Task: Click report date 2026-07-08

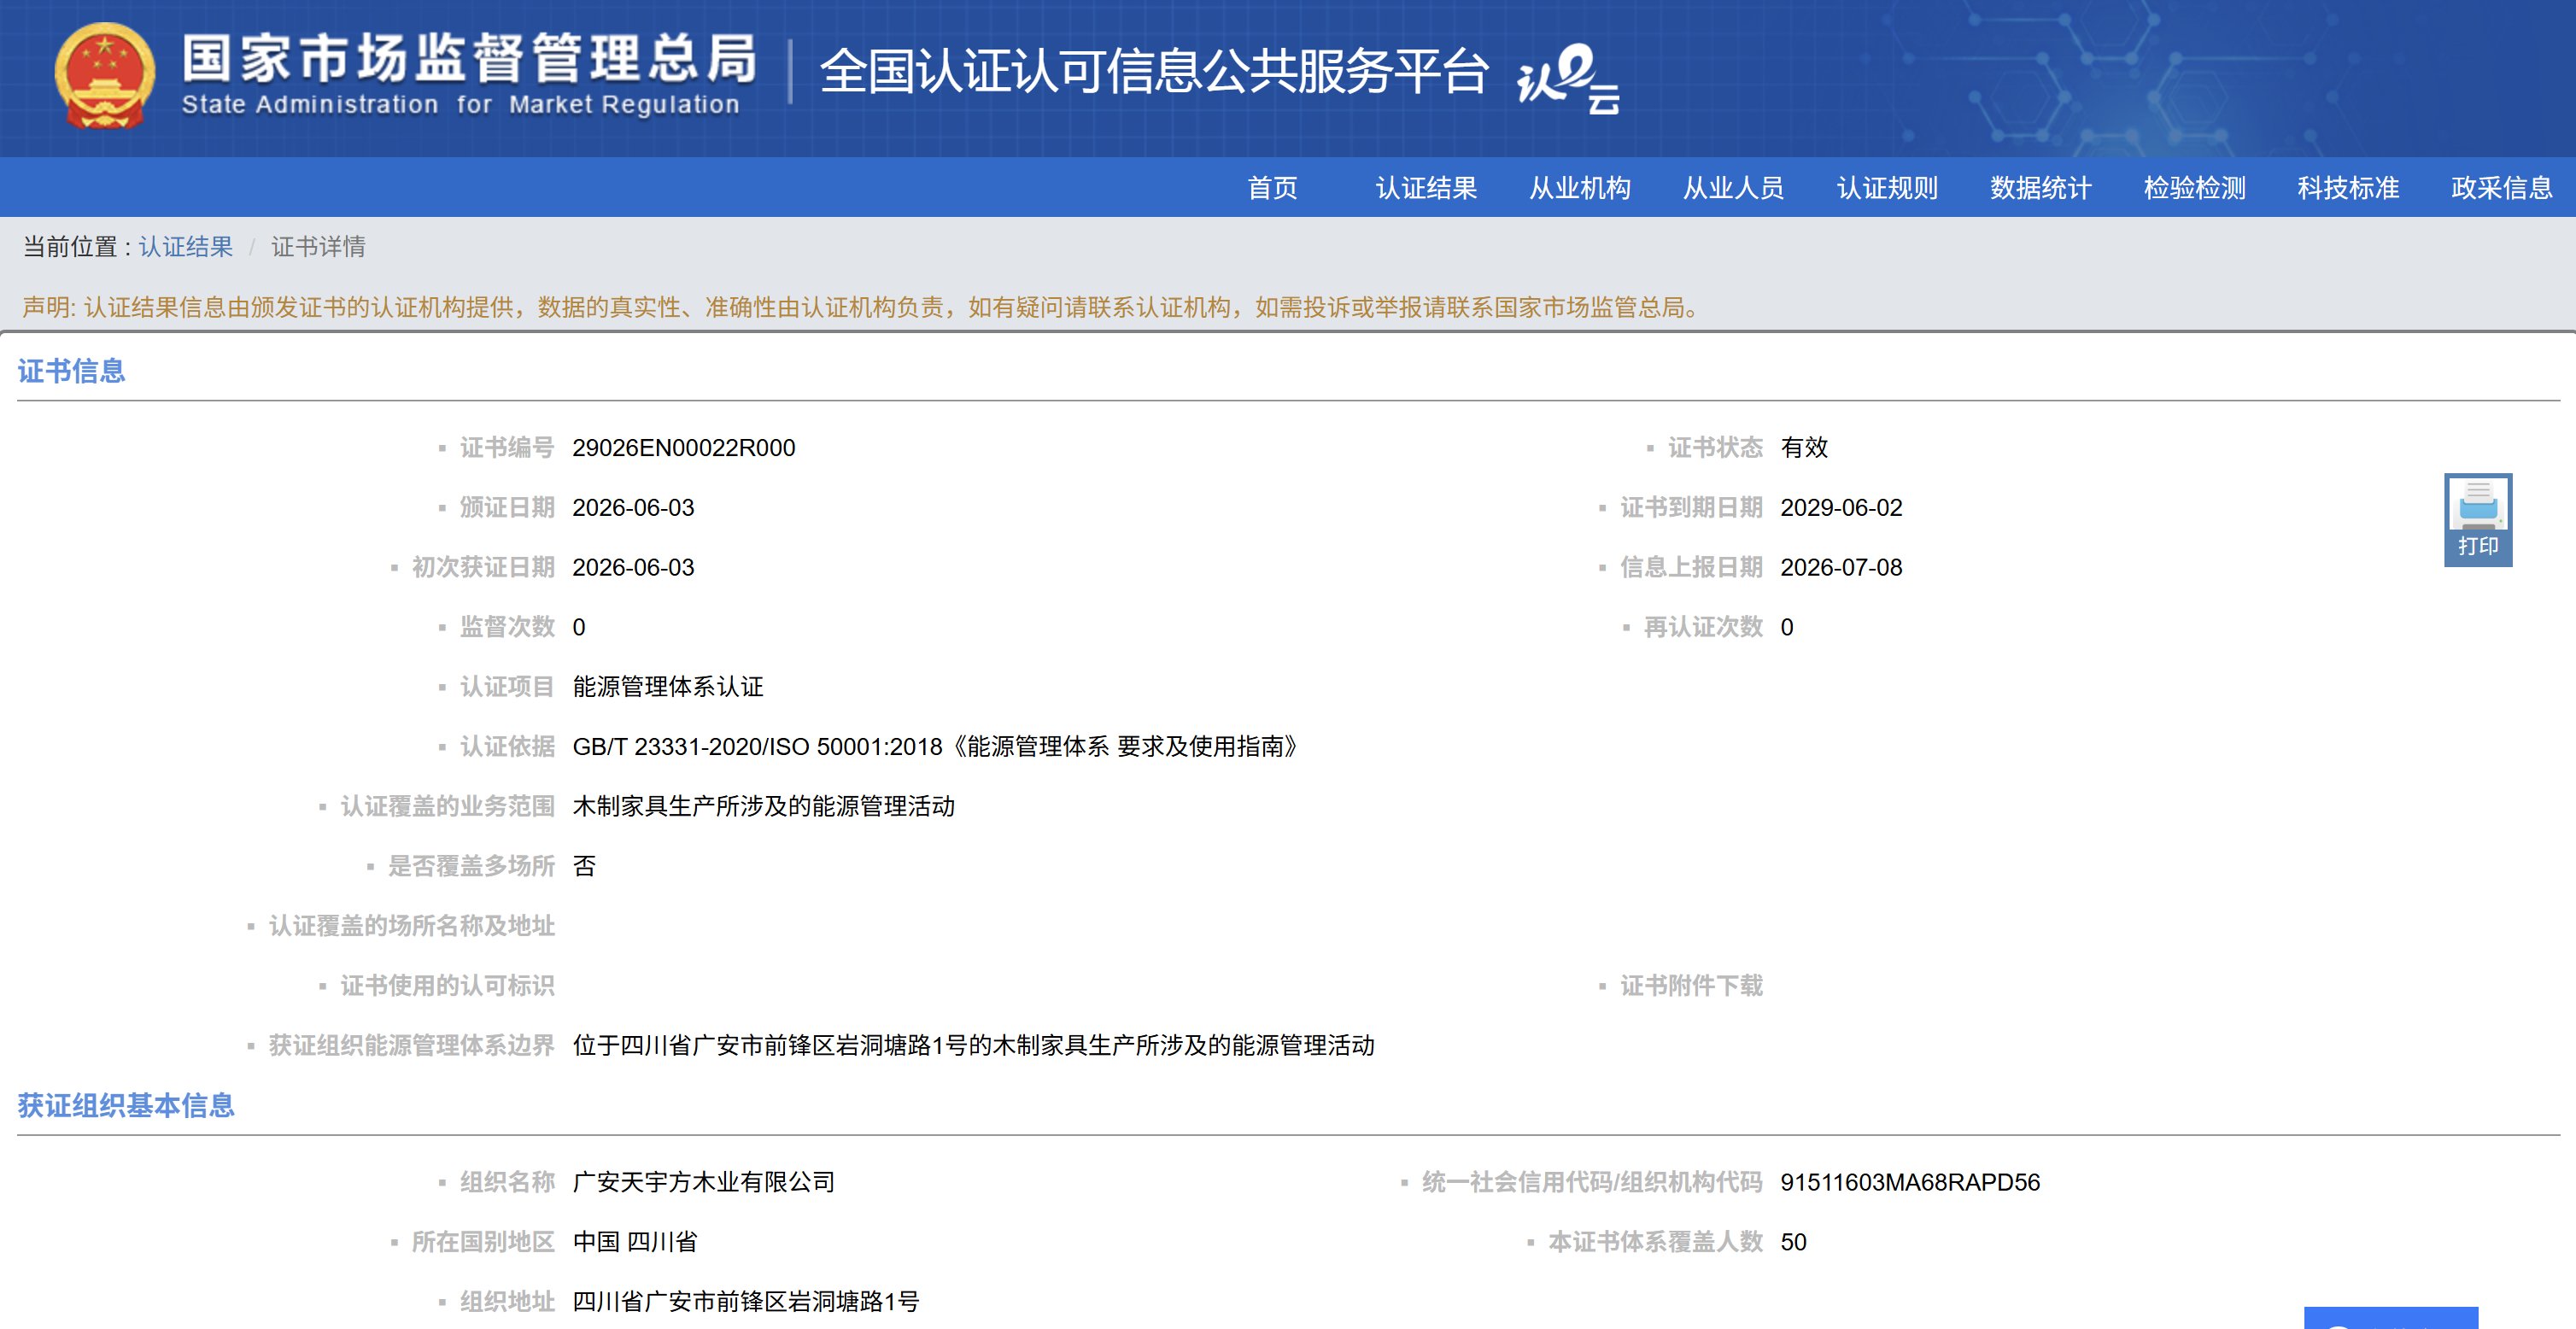Action: 1841,568
